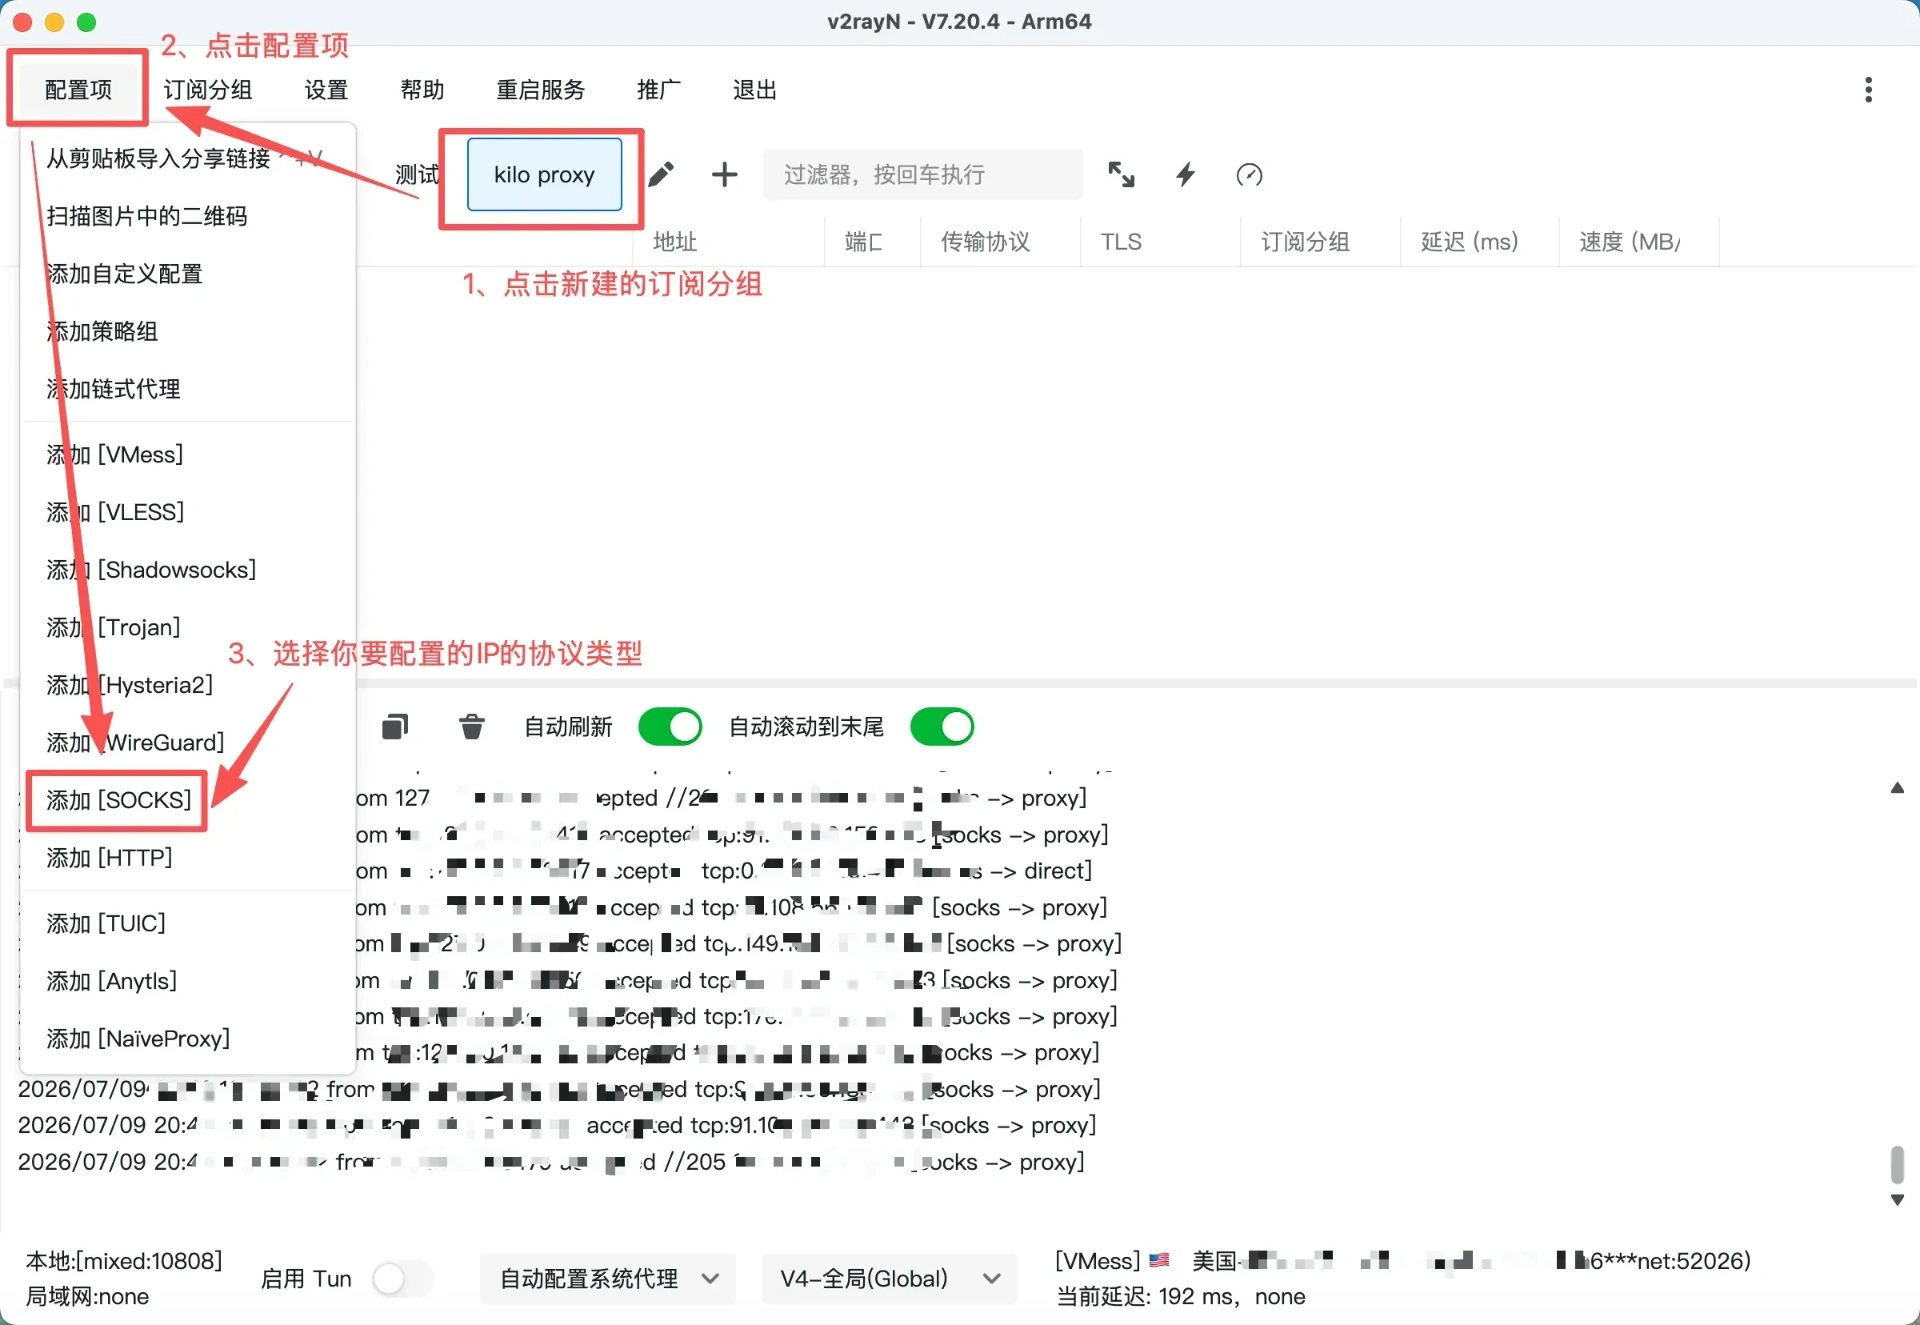Click the speedometer speed test icon
This screenshot has height=1325, width=1920.
coord(1249,175)
